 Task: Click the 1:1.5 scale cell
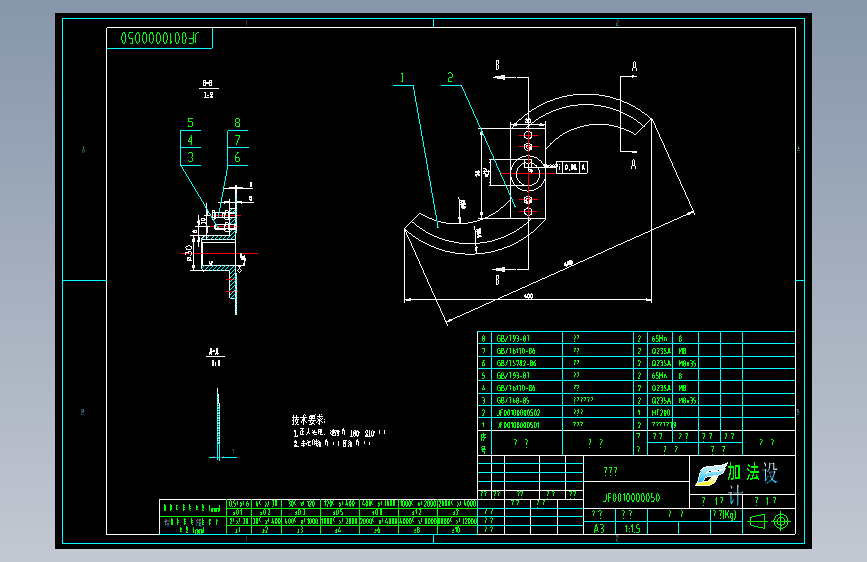[x=632, y=529]
